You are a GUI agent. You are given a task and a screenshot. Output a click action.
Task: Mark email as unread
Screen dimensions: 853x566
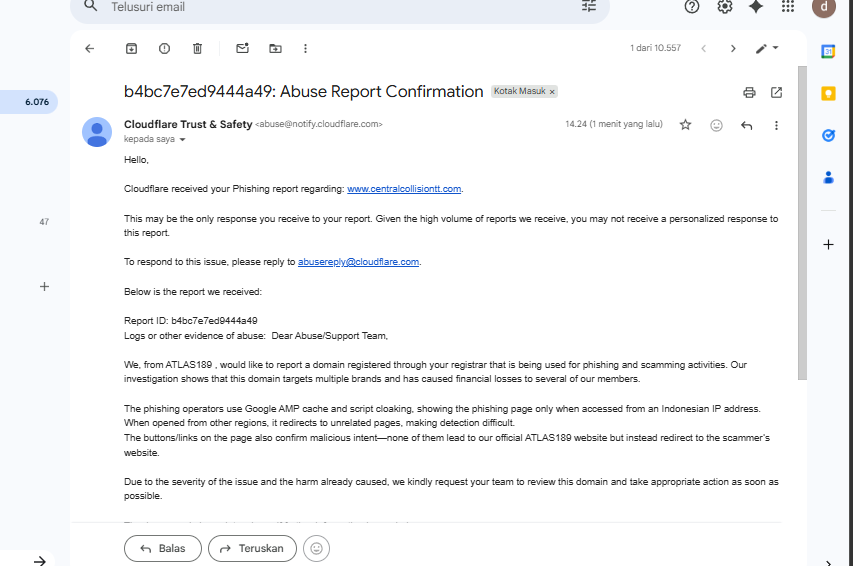(x=242, y=48)
